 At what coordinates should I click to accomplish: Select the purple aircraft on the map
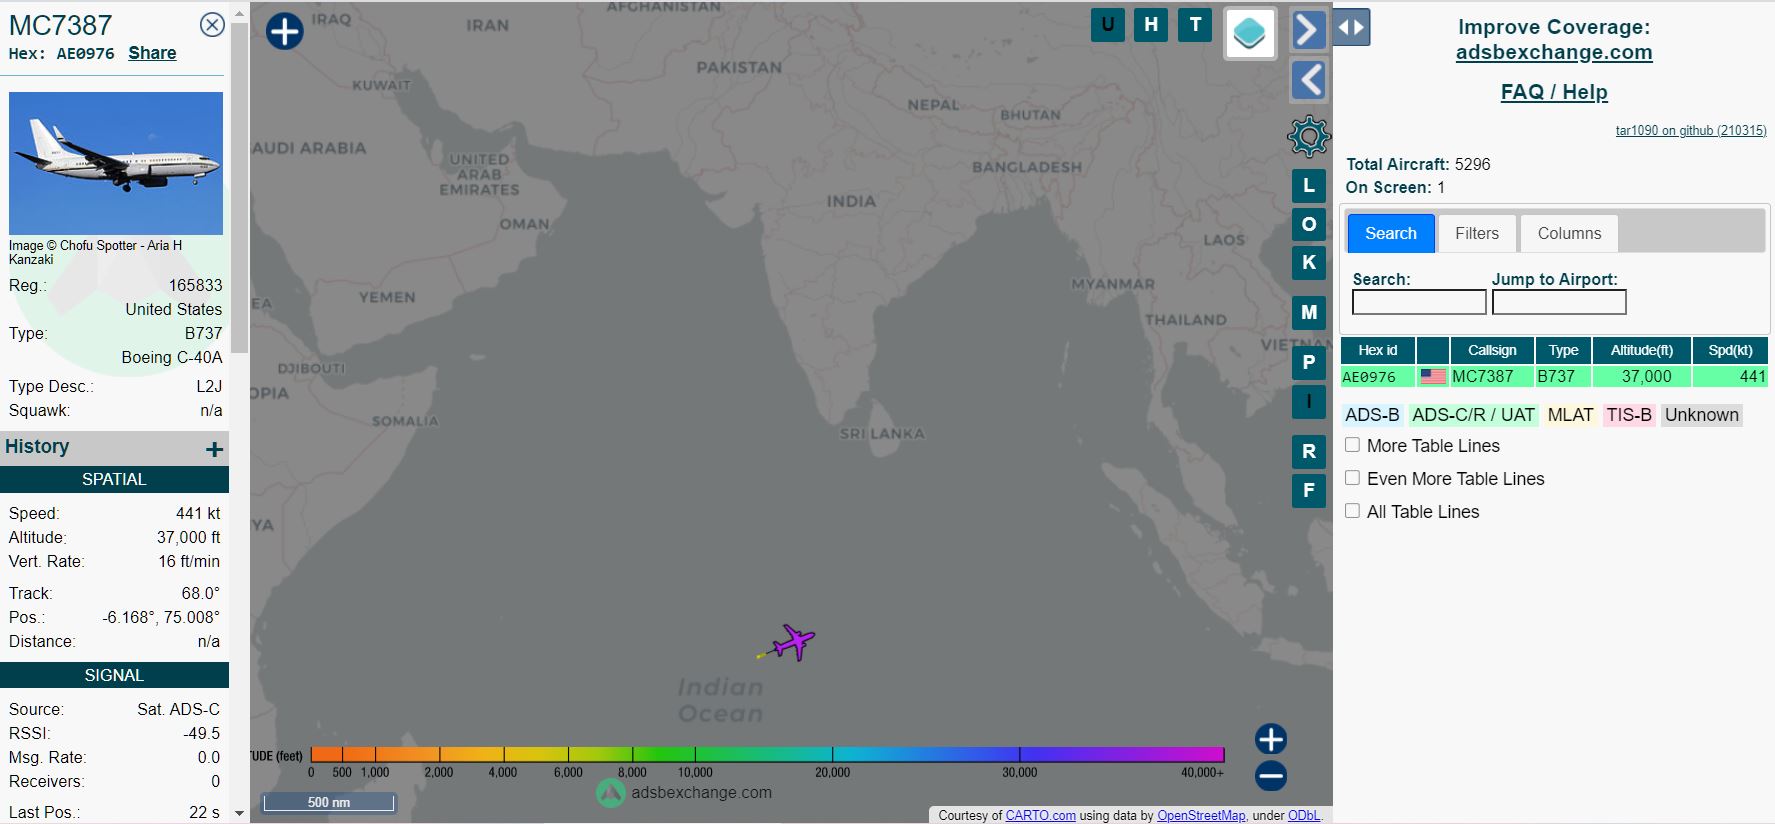tap(794, 642)
